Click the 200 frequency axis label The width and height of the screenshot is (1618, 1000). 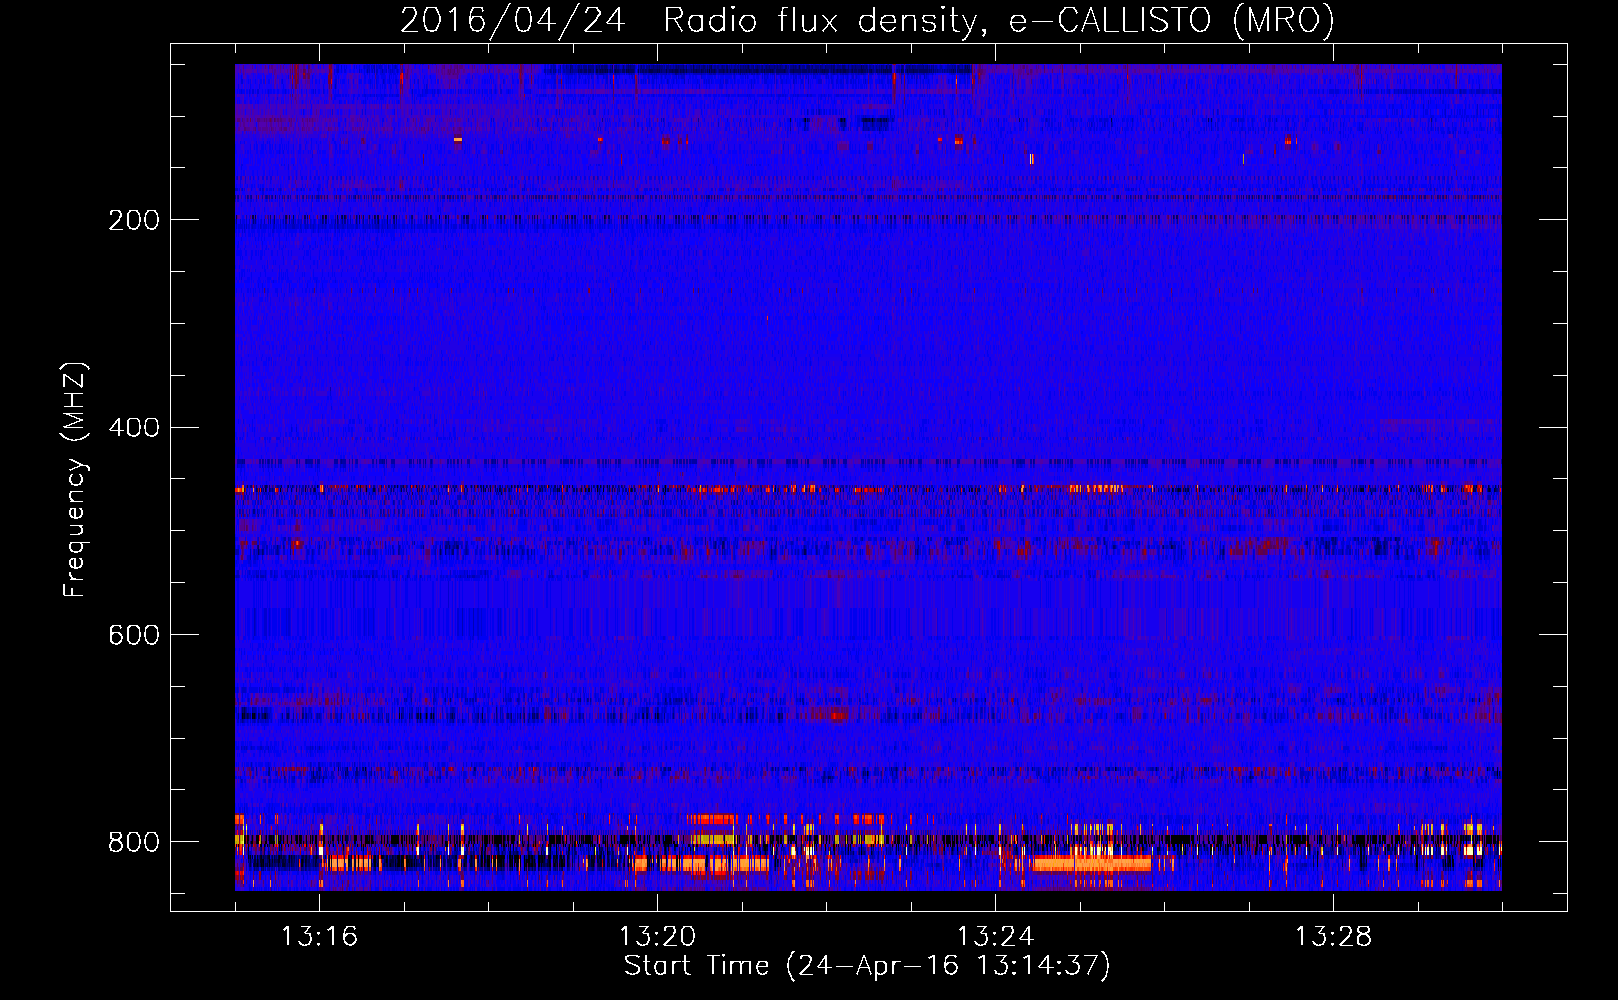click(x=134, y=220)
